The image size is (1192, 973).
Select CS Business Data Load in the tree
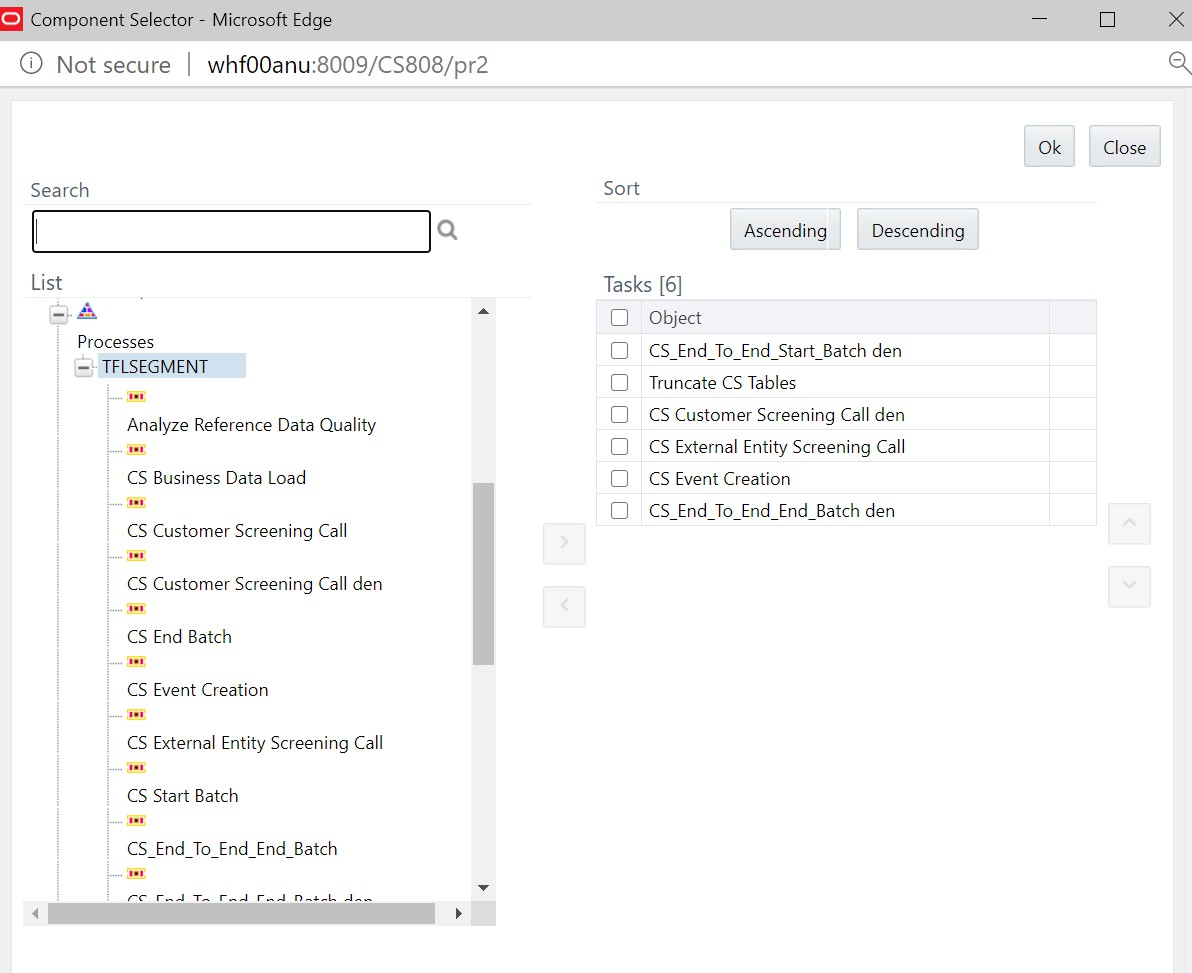(216, 477)
